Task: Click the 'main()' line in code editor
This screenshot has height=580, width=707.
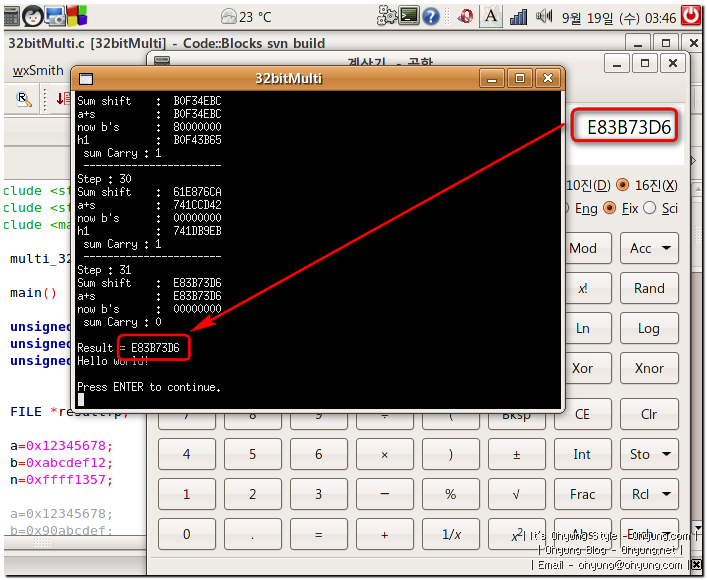Action: pos(33,293)
